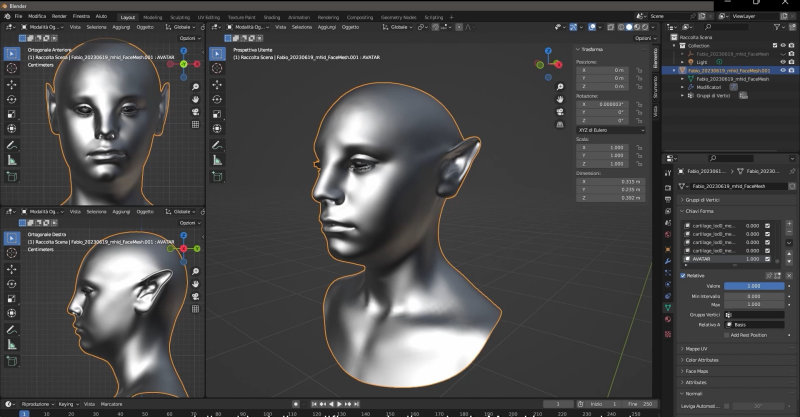Activate the Scale tool in main viewport
This screenshot has height=417, width=800.
(217, 114)
